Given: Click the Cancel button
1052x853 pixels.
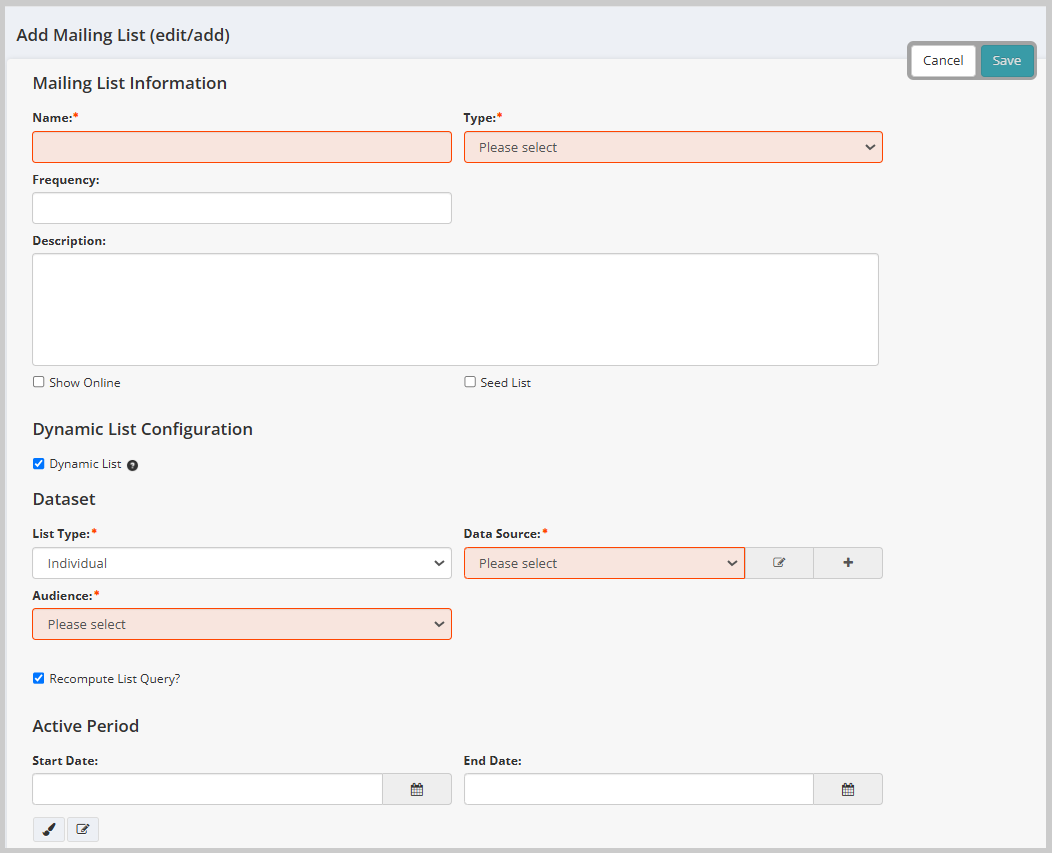Looking at the screenshot, I should [942, 60].
